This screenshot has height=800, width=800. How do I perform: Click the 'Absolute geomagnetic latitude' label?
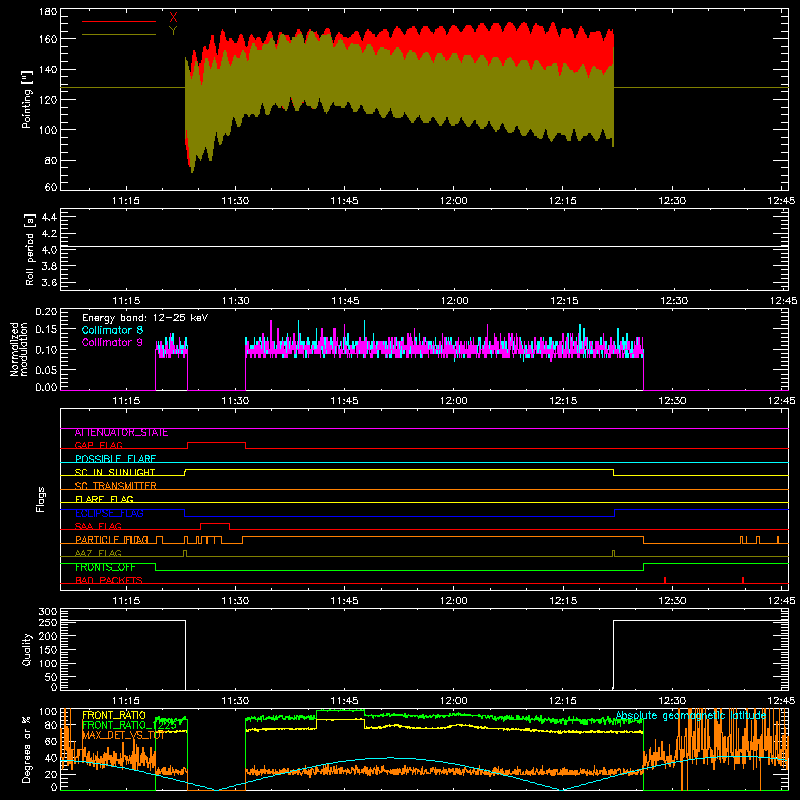(x=691, y=715)
